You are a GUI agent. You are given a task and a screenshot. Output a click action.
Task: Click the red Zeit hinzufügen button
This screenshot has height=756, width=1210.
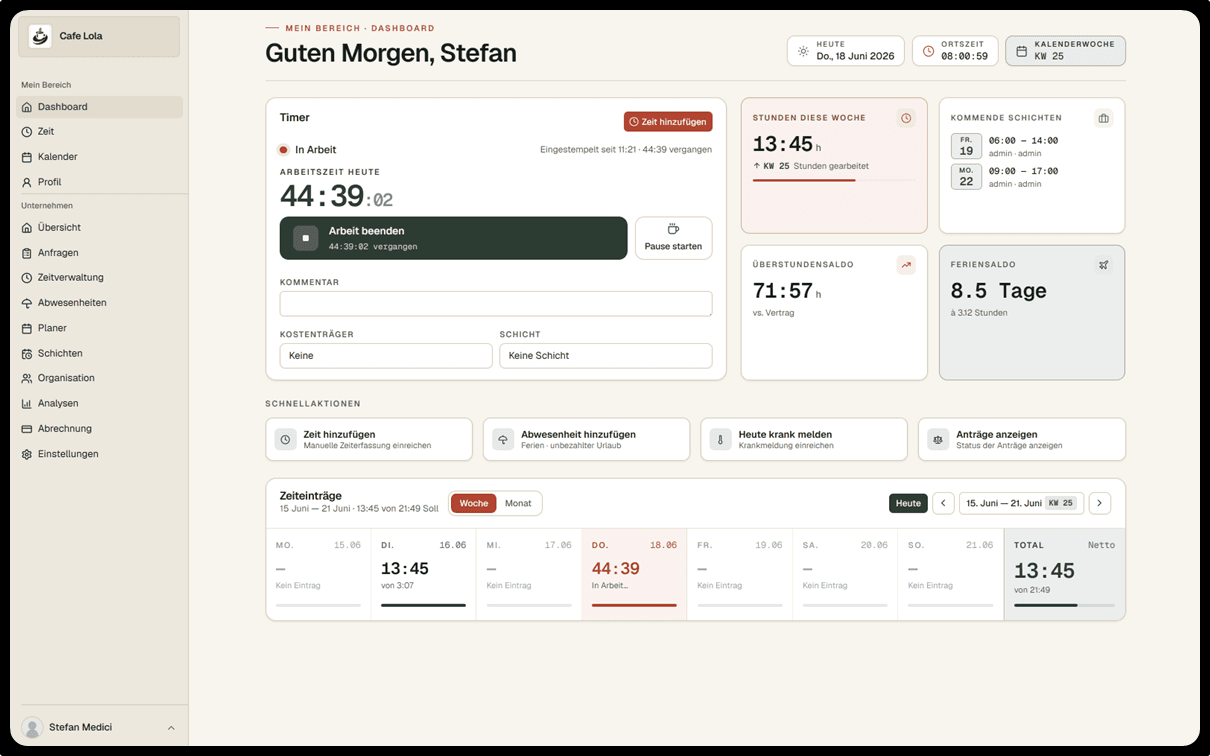tap(668, 122)
